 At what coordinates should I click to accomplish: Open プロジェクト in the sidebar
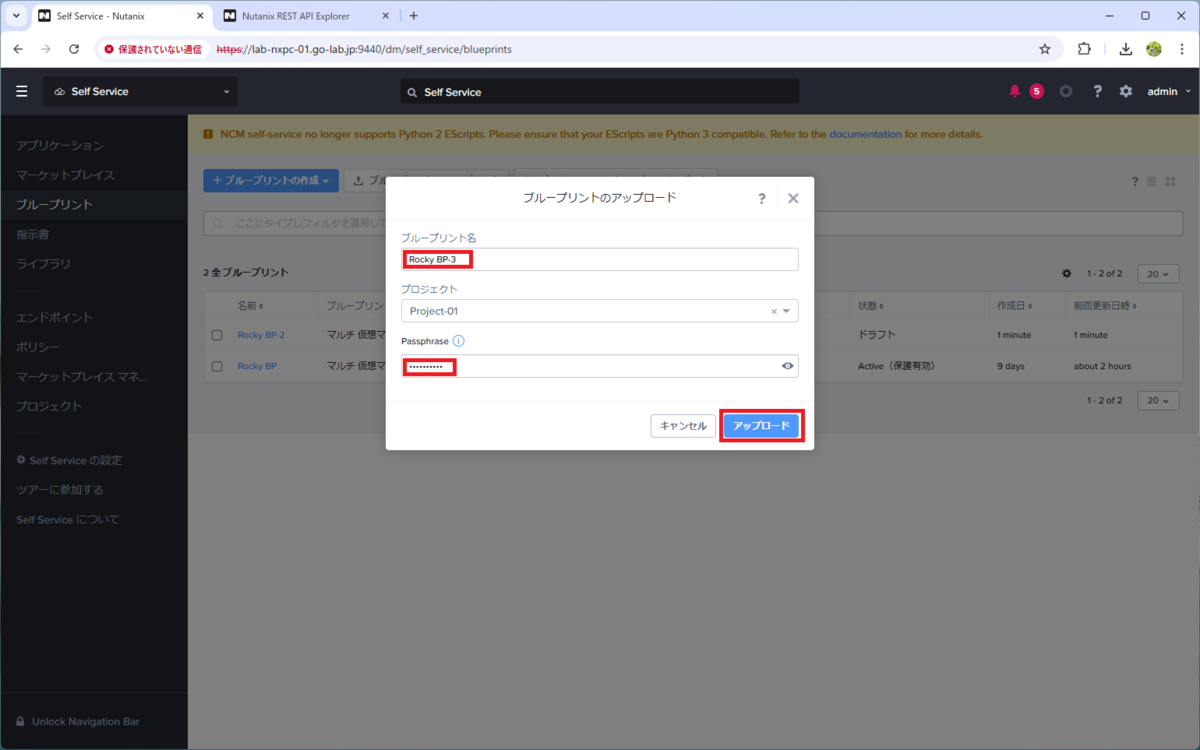pos(49,406)
